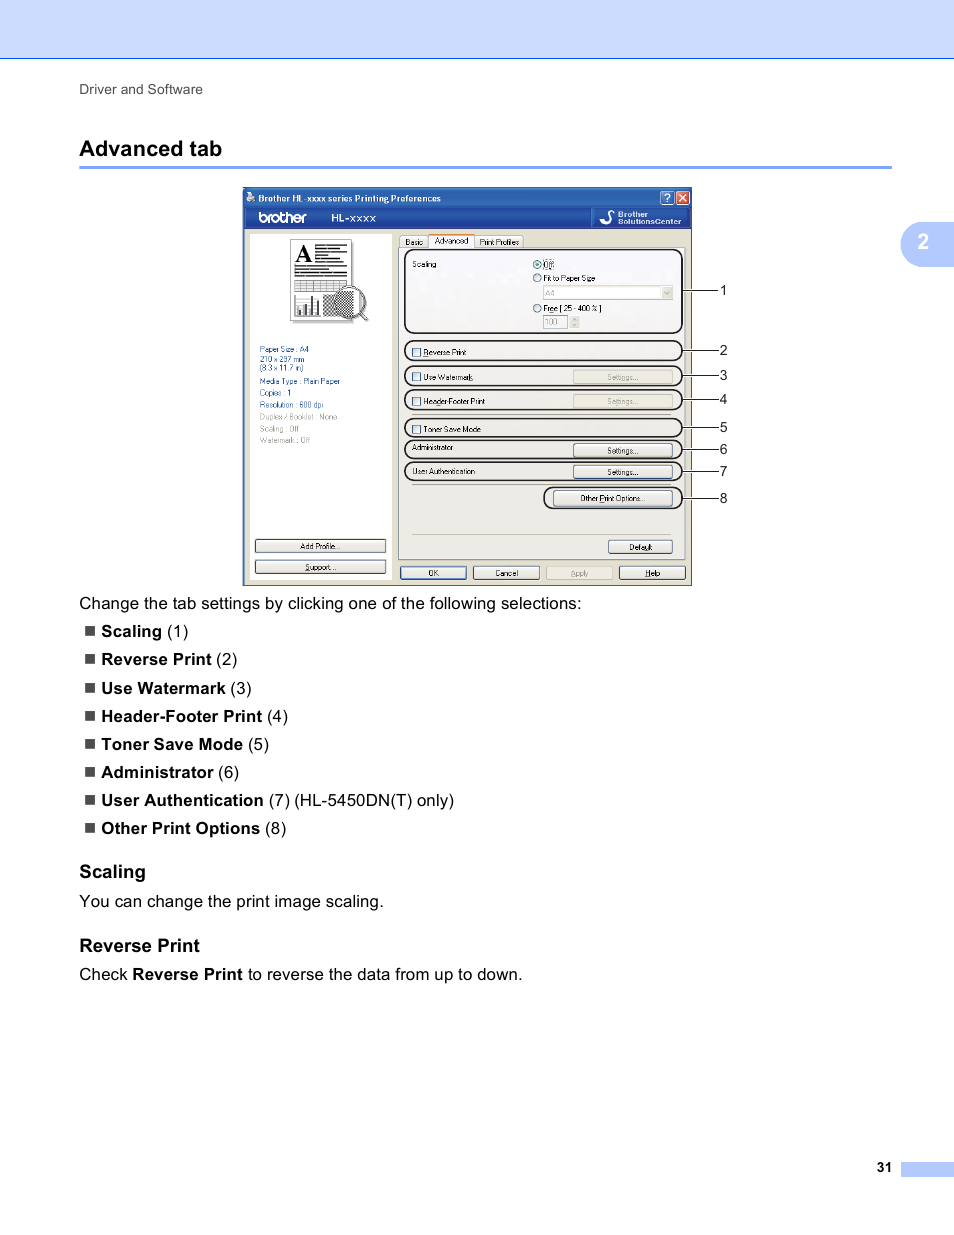
Task: Select the Advanced tab
Action: coord(451,241)
